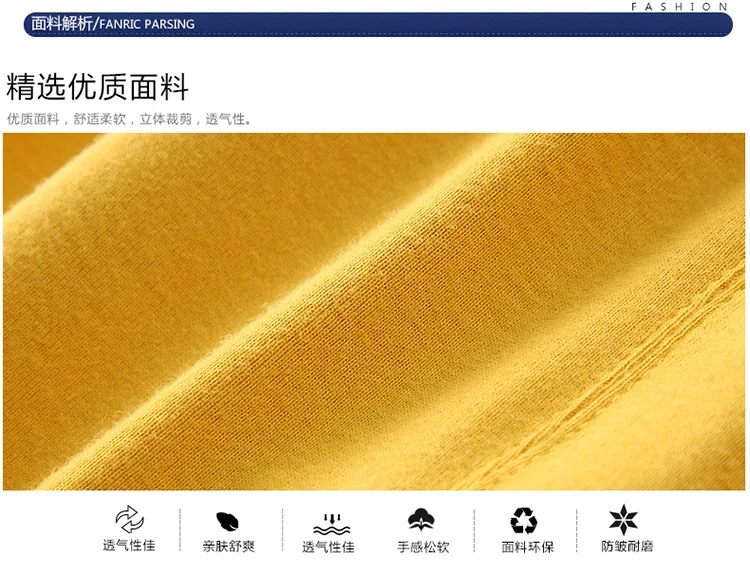Click the FASHION text at top right

679,6
